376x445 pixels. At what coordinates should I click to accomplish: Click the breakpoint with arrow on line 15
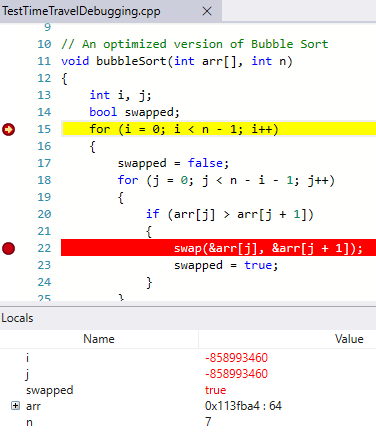8,129
